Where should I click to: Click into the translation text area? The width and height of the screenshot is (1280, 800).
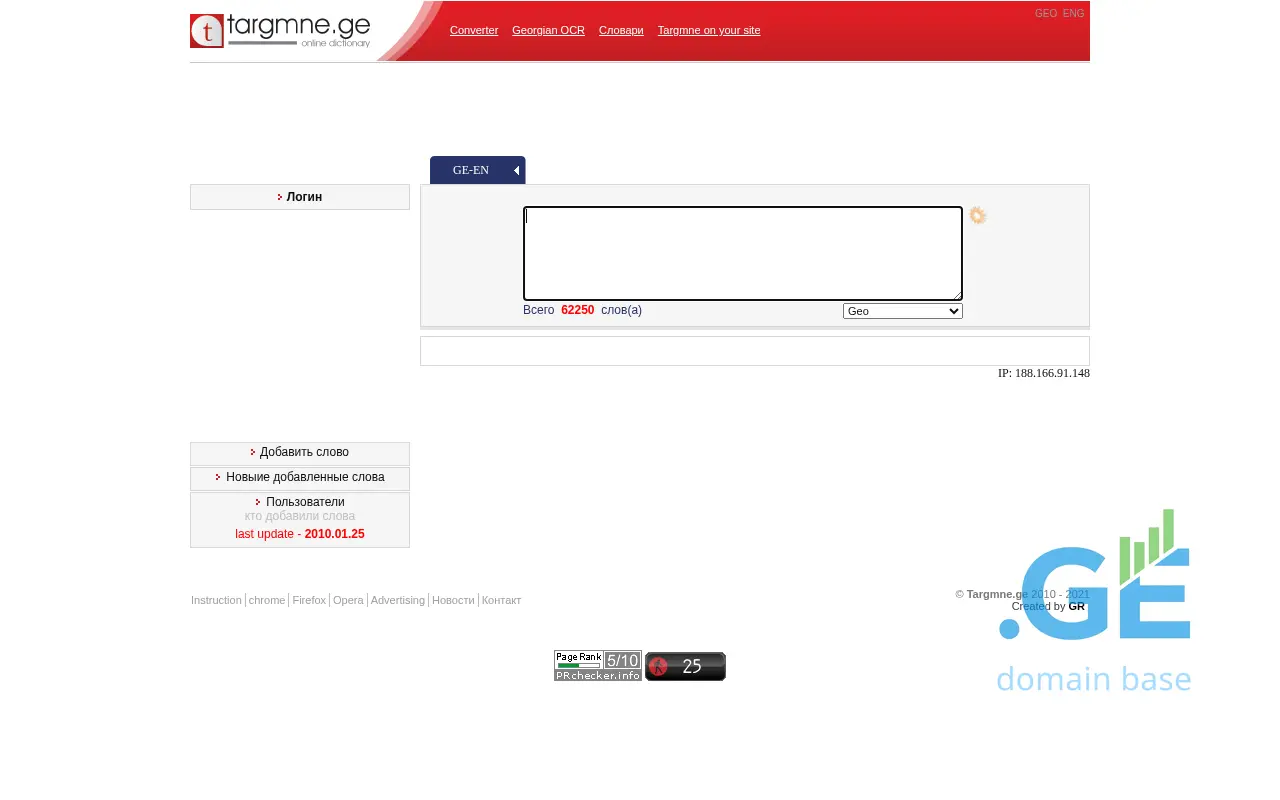pos(742,253)
